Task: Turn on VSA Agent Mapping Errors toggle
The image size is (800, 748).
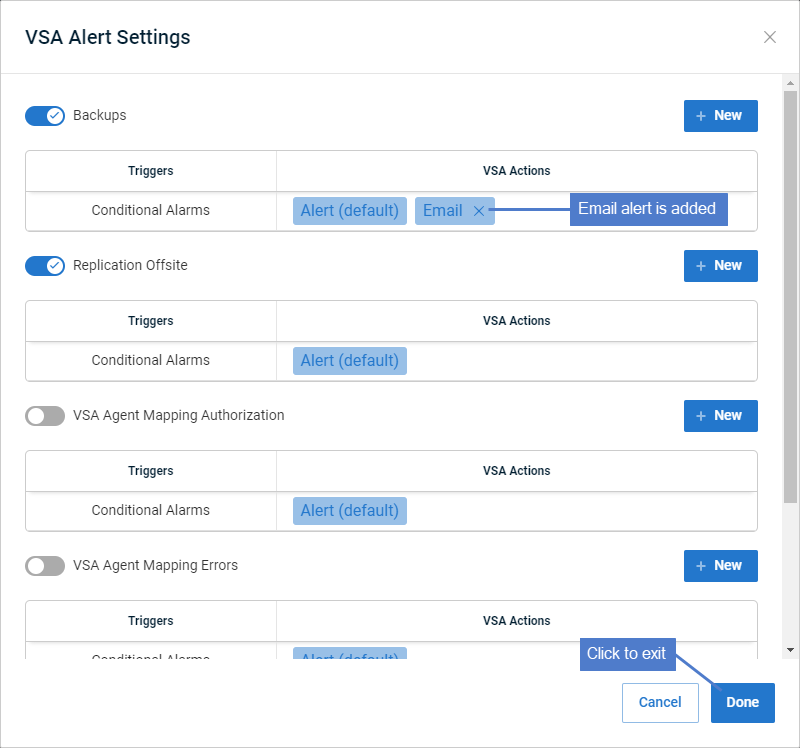Action: click(x=45, y=566)
